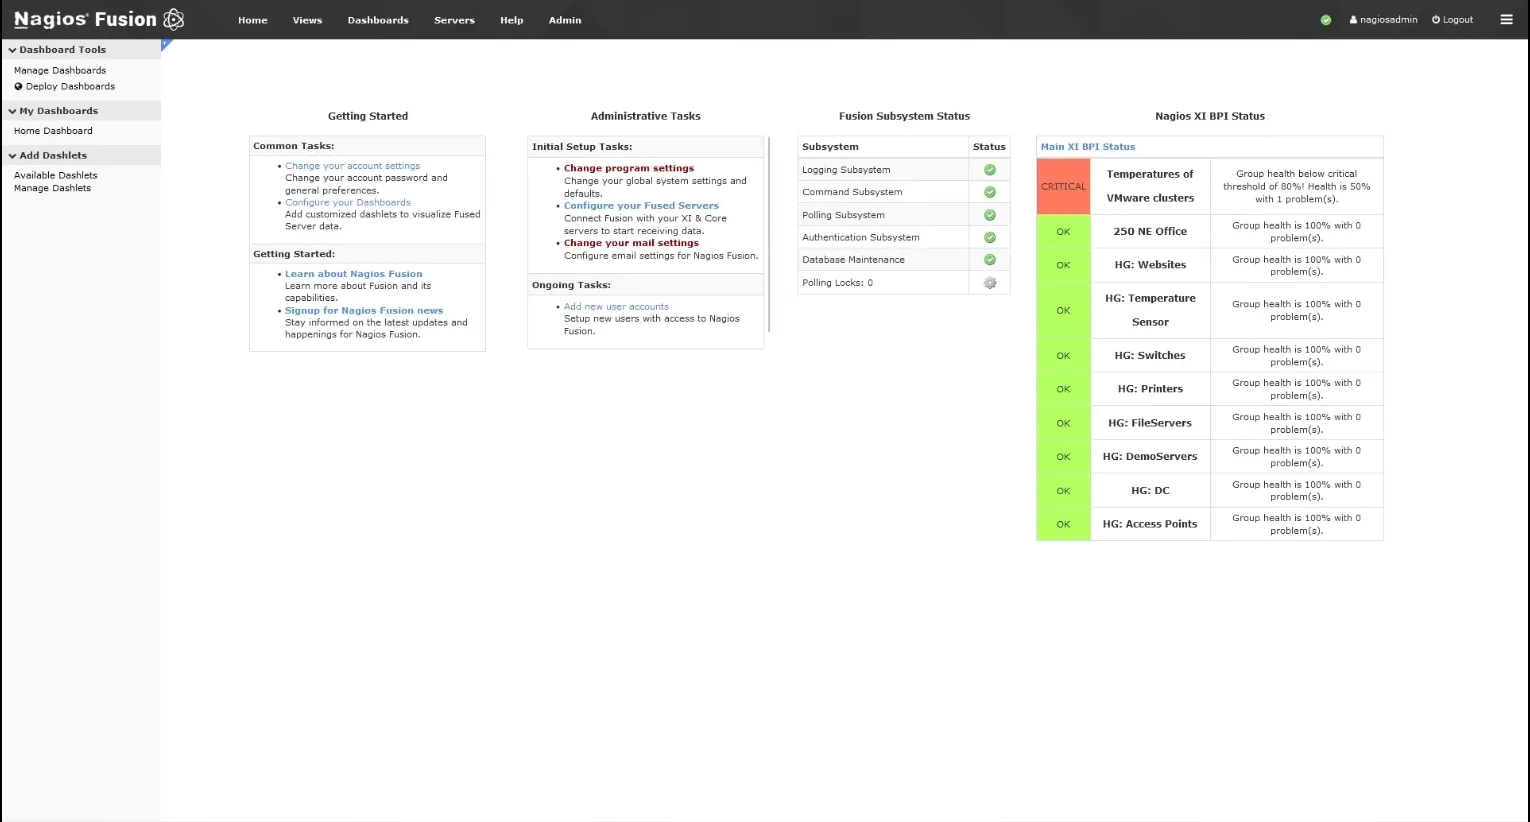1530x822 pixels.
Task: Click Change program settings link
Action: pos(629,168)
